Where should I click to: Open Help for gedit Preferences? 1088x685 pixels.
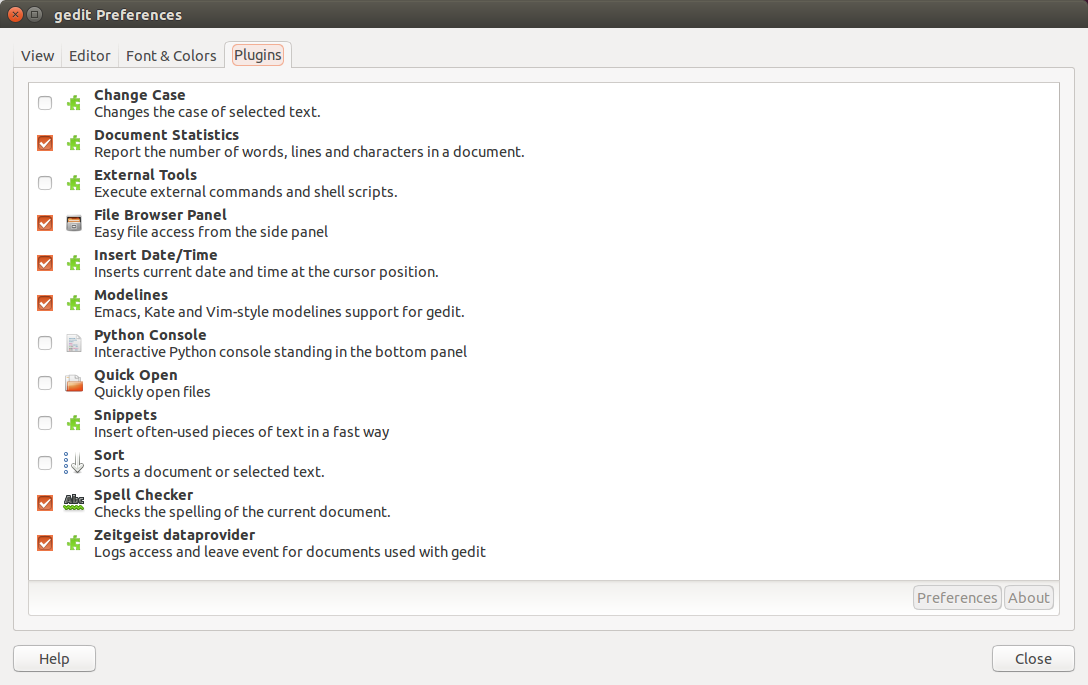point(54,659)
